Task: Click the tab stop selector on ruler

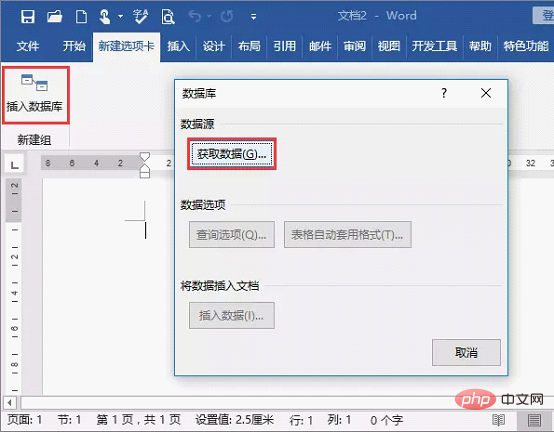Action: [14, 164]
